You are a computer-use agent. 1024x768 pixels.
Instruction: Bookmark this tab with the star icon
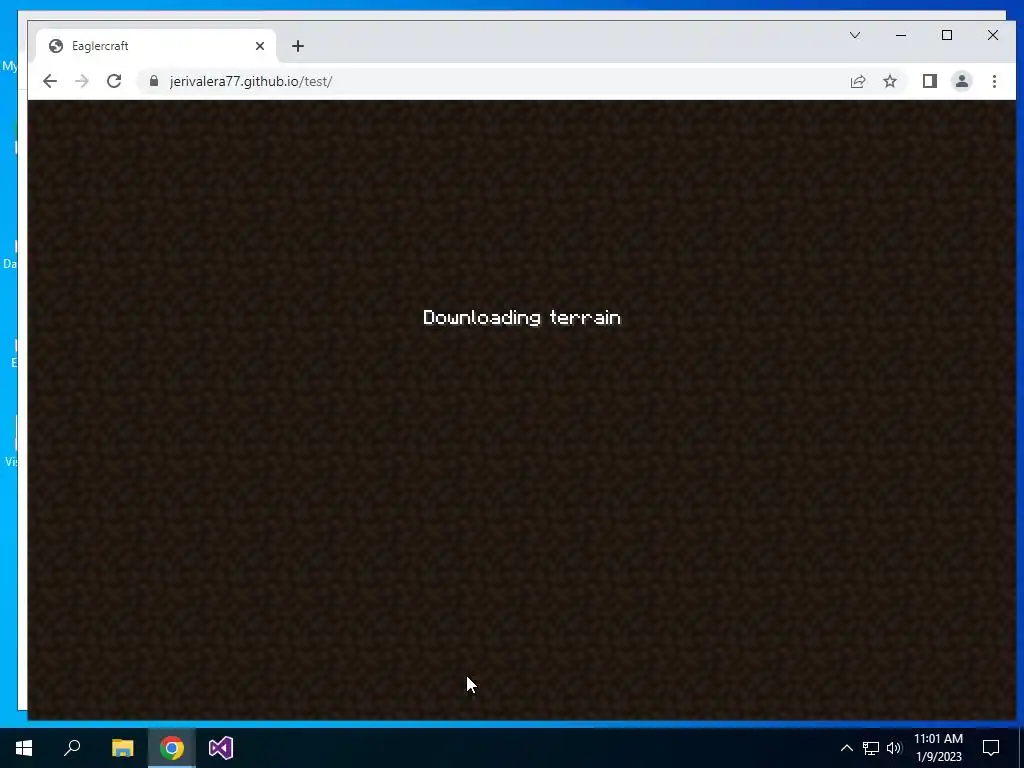pyautogui.click(x=889, y=81)
